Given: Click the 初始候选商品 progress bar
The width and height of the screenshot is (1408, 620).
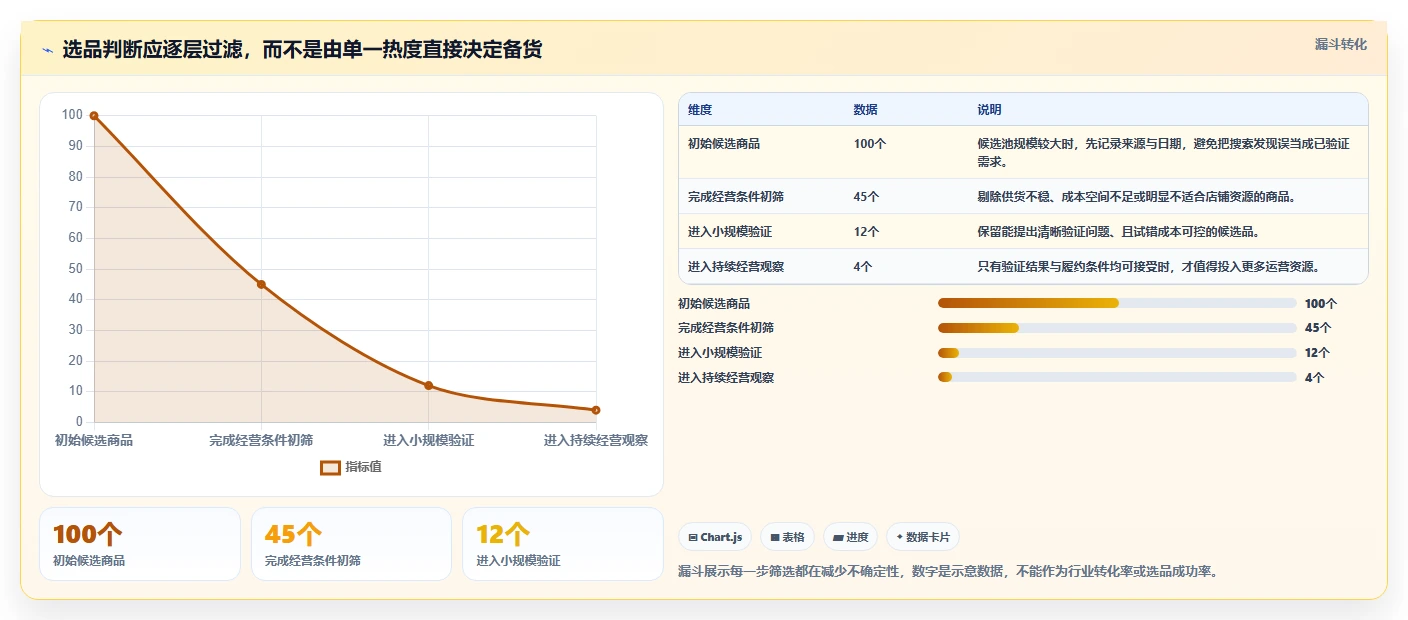Looking at the screenshot, I should (x=1117, y=303).
